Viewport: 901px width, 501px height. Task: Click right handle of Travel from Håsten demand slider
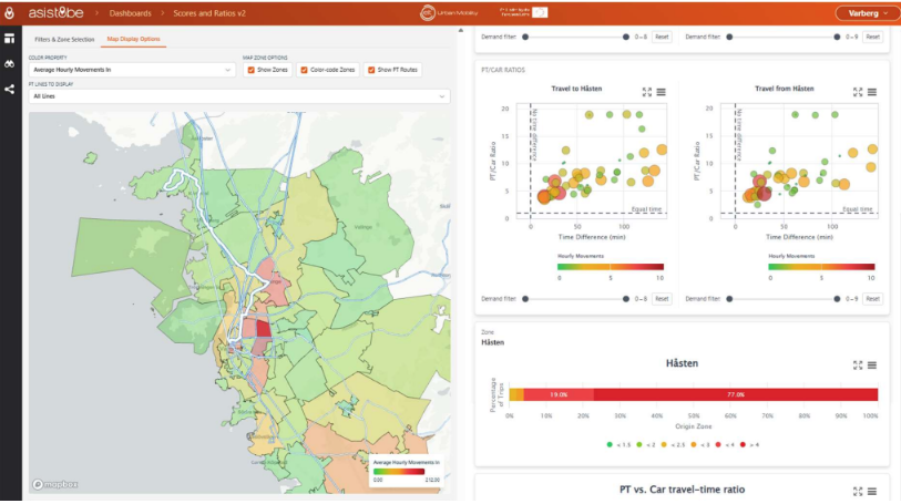pos(837,299)
